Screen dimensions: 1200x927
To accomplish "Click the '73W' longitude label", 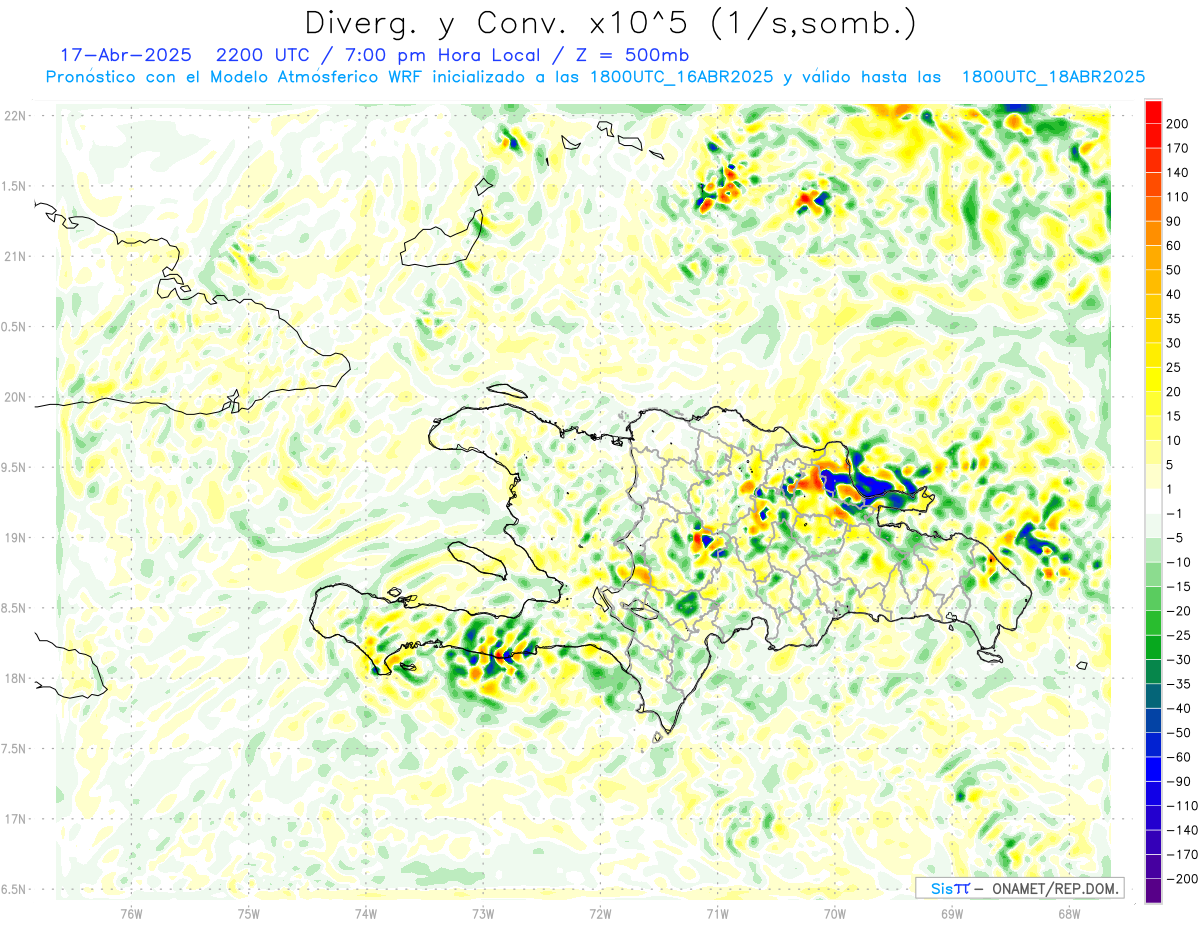I will point(483,913).
